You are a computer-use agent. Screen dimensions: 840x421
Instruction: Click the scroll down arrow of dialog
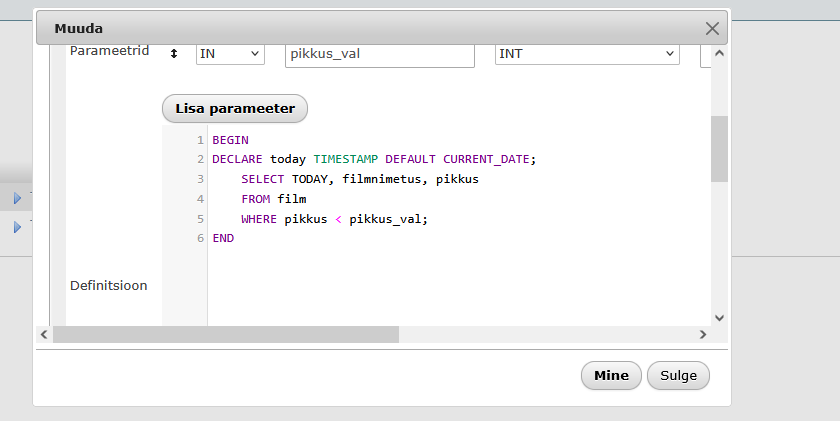point(719,317)
